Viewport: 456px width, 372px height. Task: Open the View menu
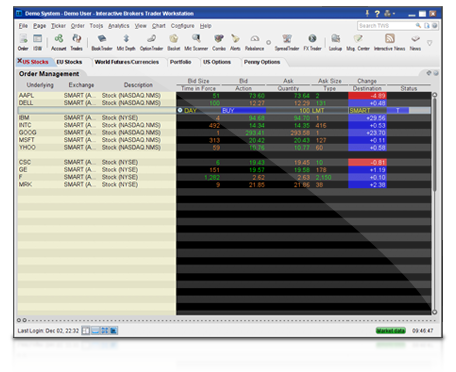click(x=140, y=26)
